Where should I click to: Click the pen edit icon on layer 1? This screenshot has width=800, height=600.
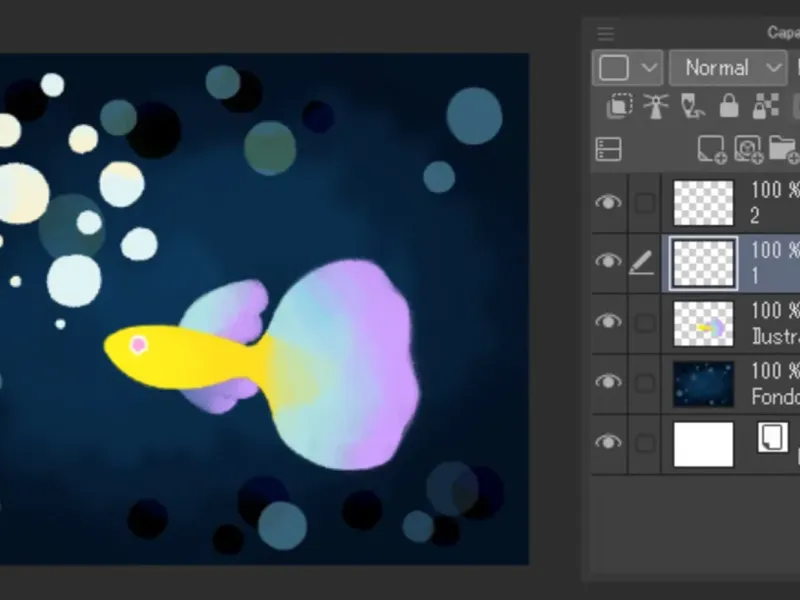coord(642,262)
